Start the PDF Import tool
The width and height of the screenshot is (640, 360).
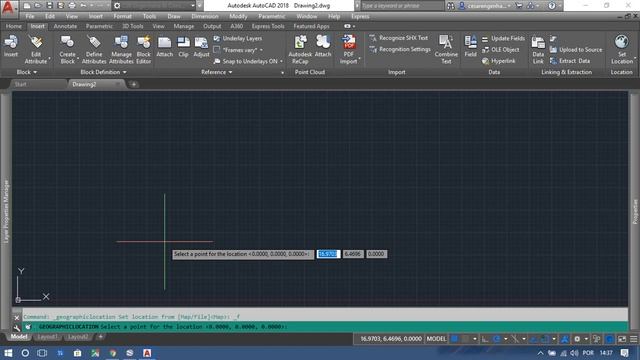(349, 49)
